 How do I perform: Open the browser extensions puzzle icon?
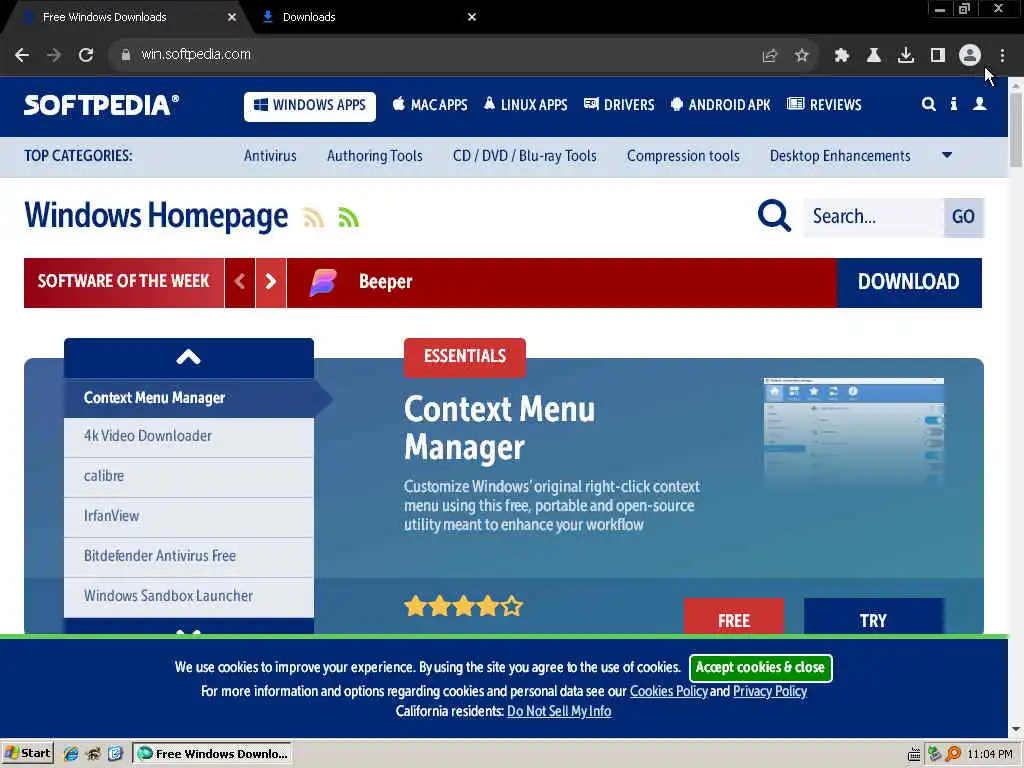click(x=842, y=56)
